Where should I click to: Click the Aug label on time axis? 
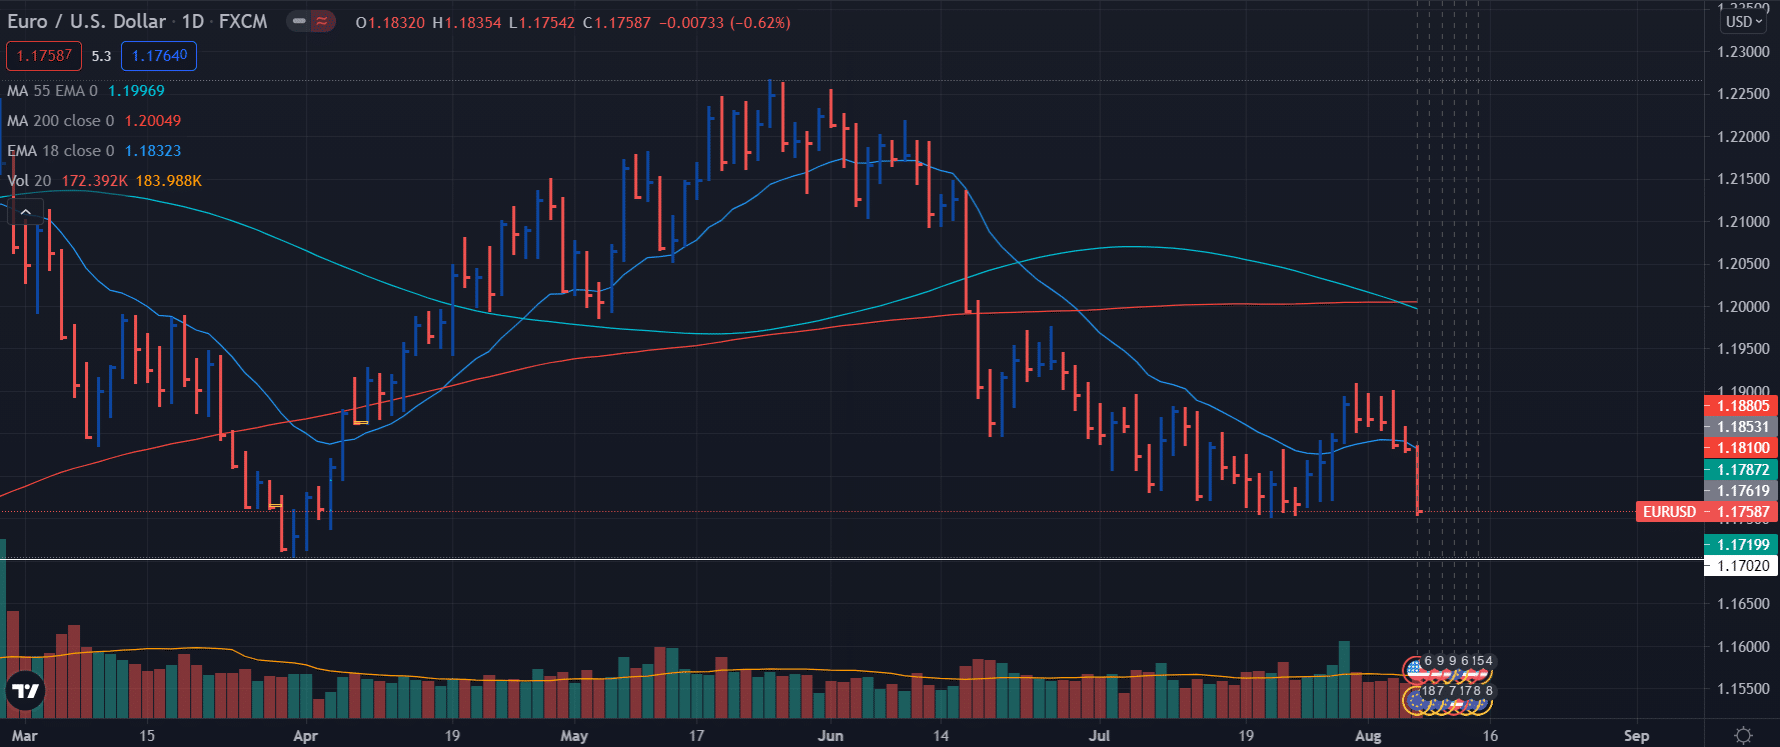click(x=1368, y=736)
